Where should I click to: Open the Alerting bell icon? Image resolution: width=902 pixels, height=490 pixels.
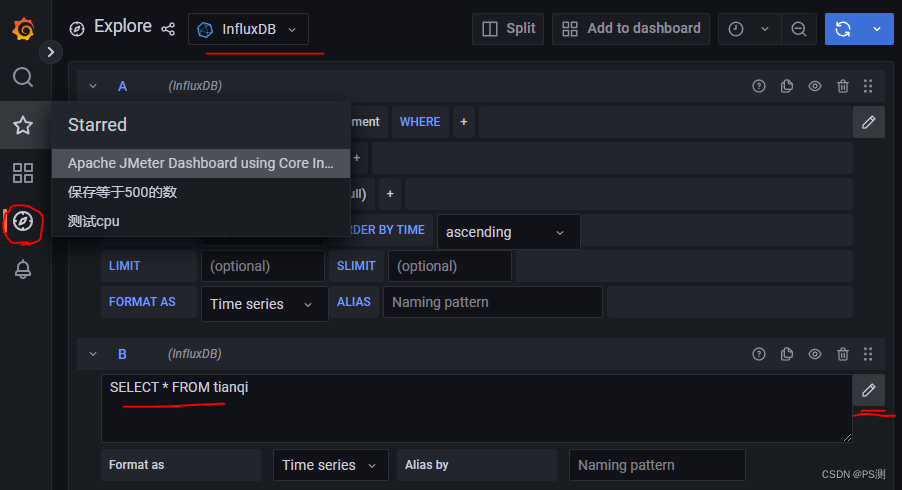23,269
